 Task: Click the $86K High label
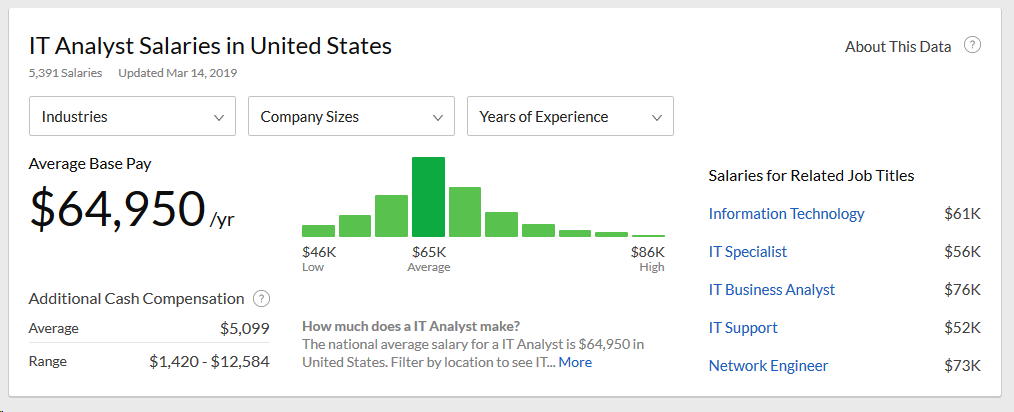[647, 253]
